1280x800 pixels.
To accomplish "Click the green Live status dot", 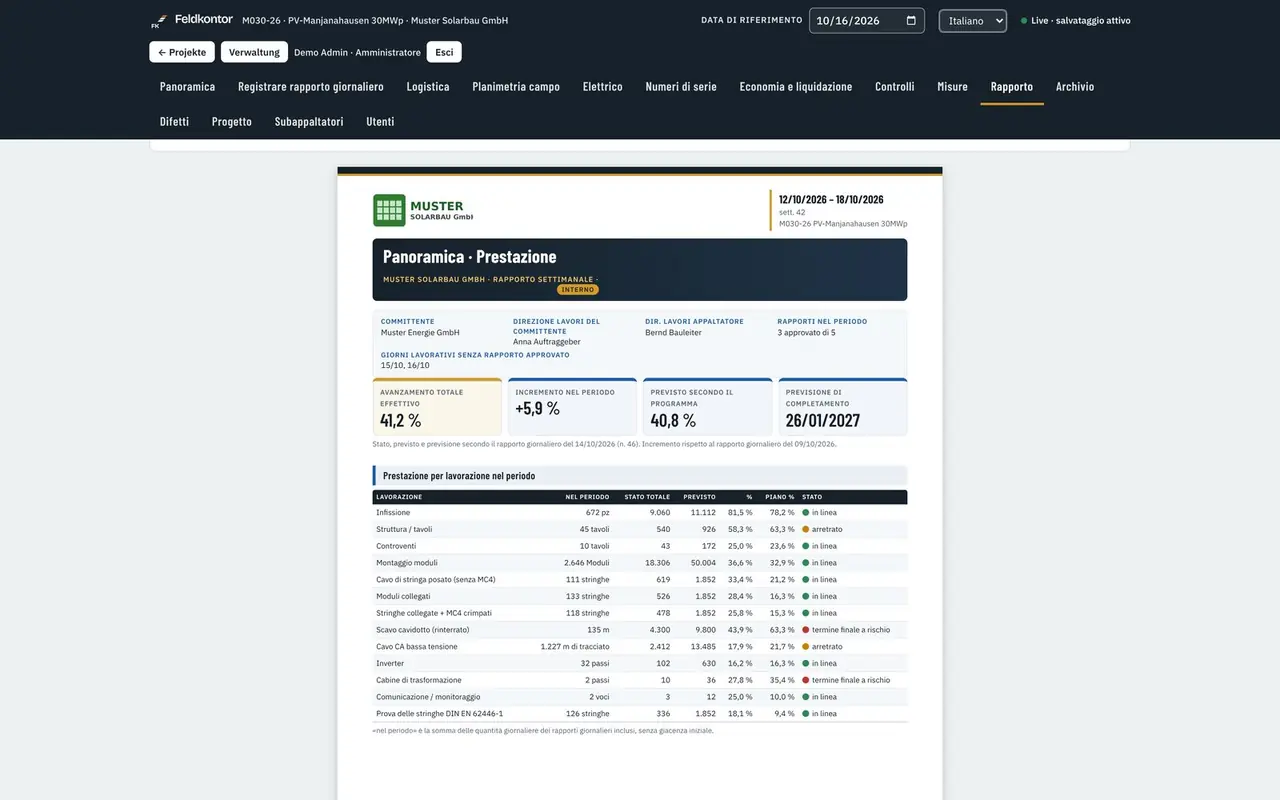I will point(1024,21).
